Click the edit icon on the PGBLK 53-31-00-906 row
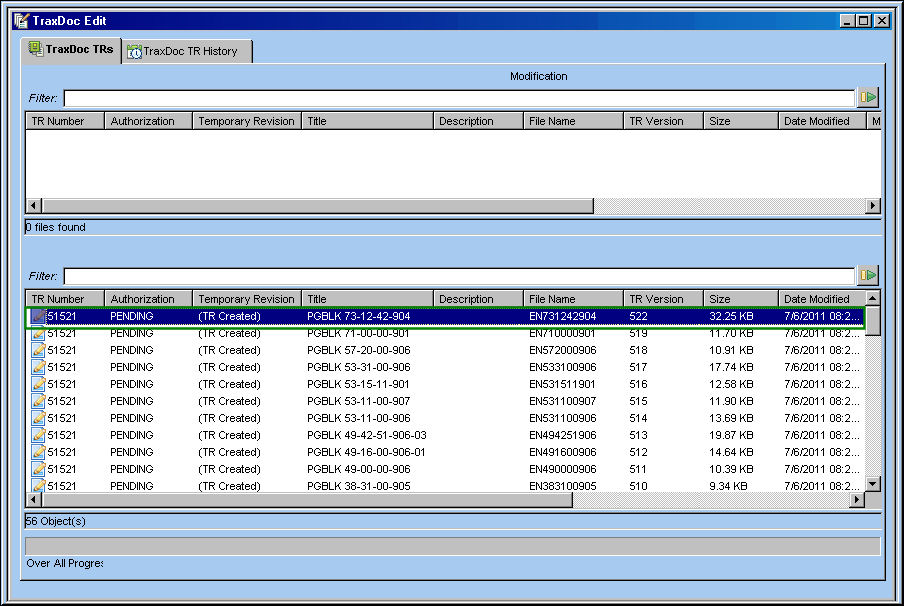The width and height of the screenshot is (904, 606). pos(38,367)
